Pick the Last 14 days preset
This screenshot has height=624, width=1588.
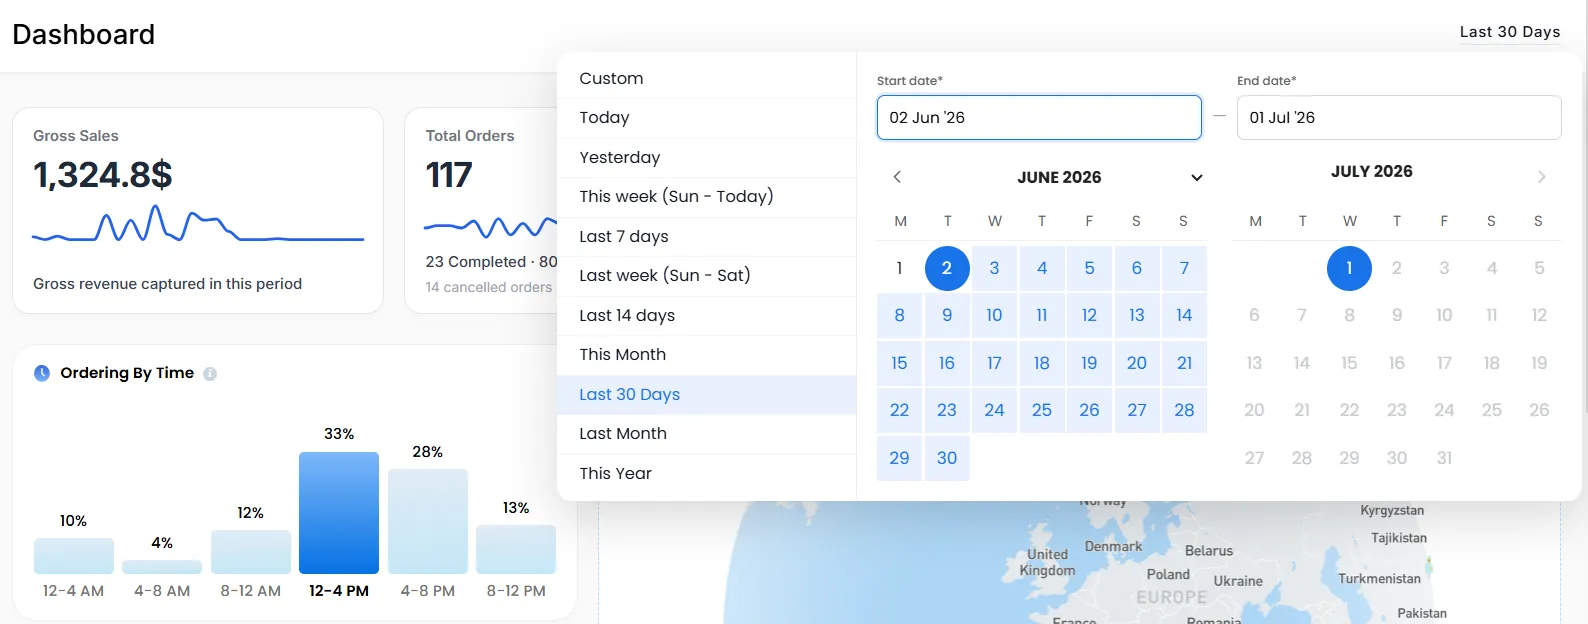point(707,315)
